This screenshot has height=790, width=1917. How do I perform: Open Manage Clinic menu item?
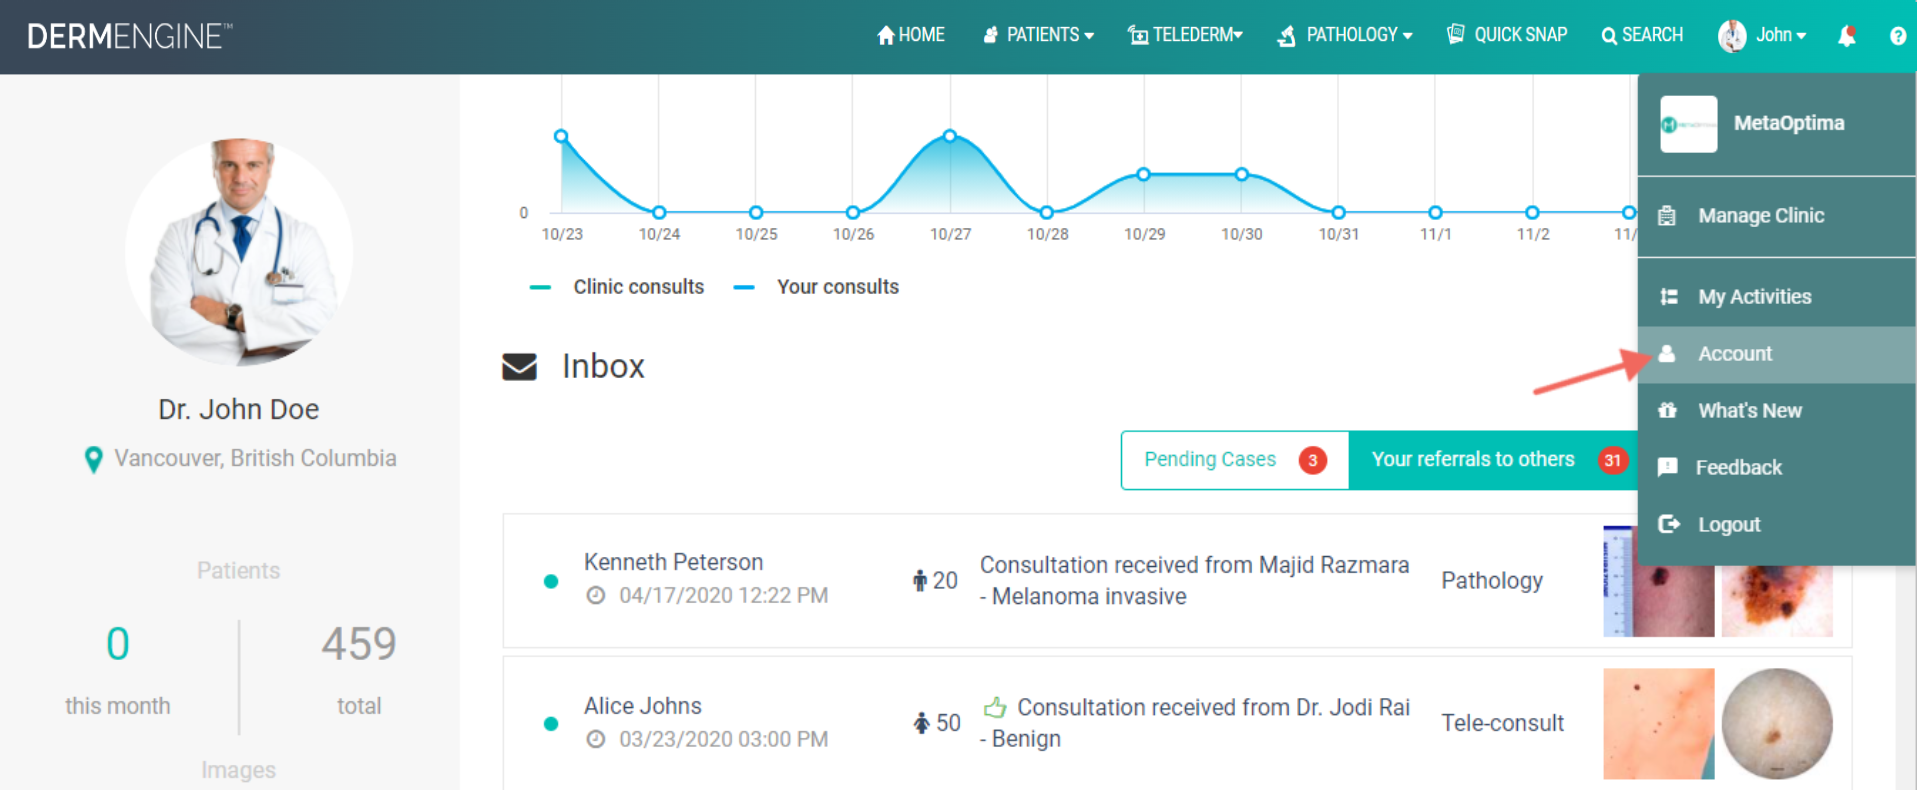click(x=1760, y=216)
